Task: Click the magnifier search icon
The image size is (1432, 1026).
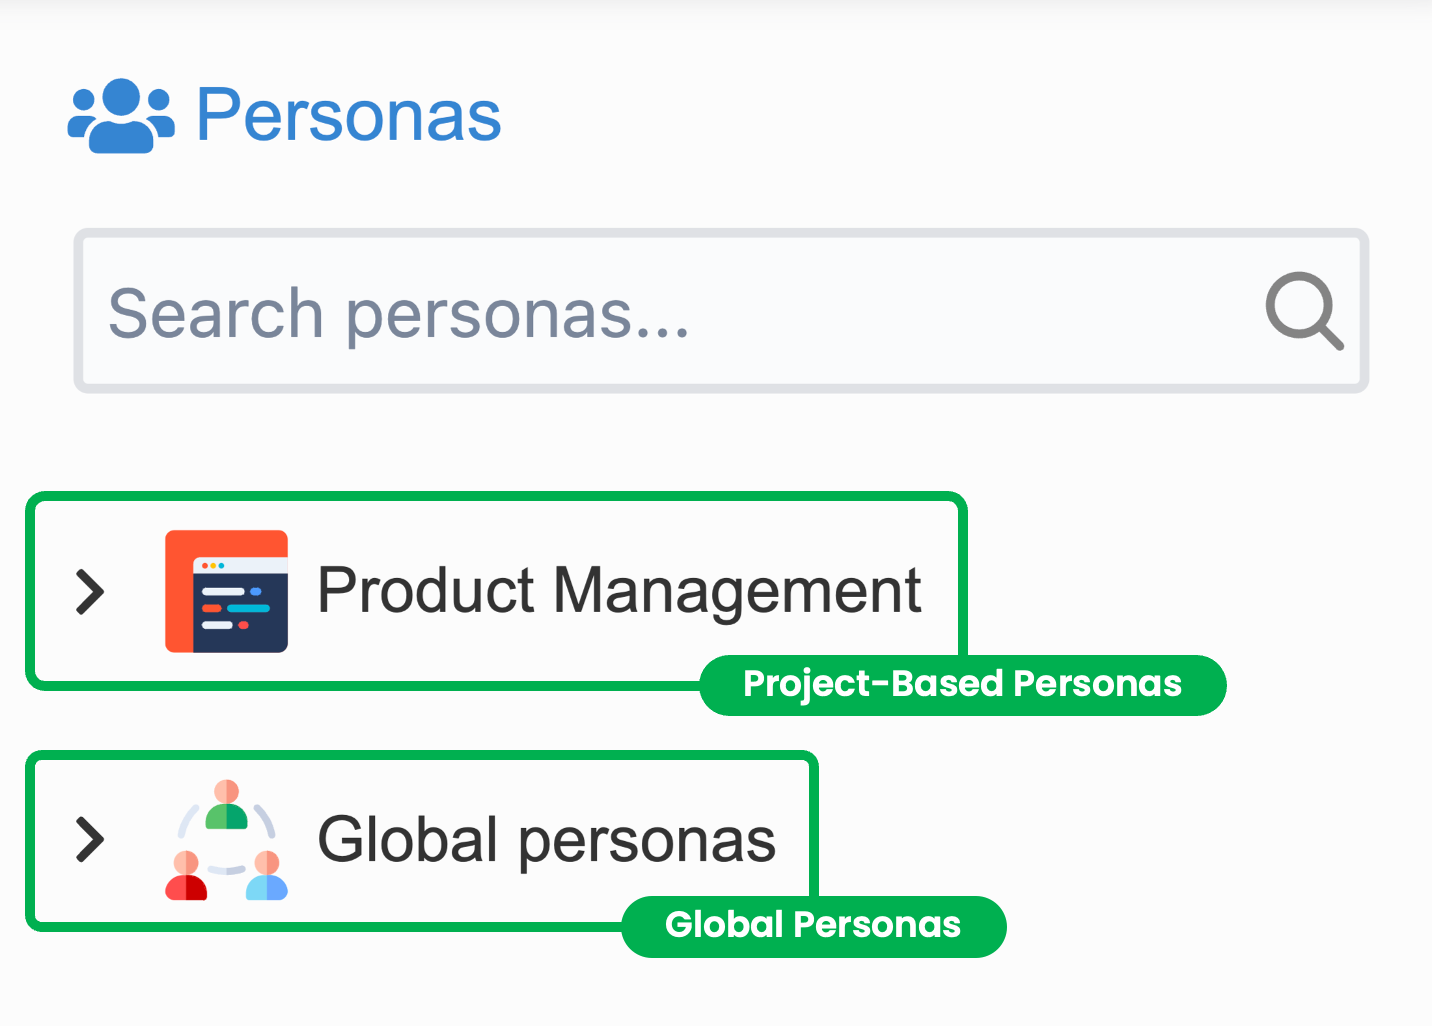Action: 1304,310
